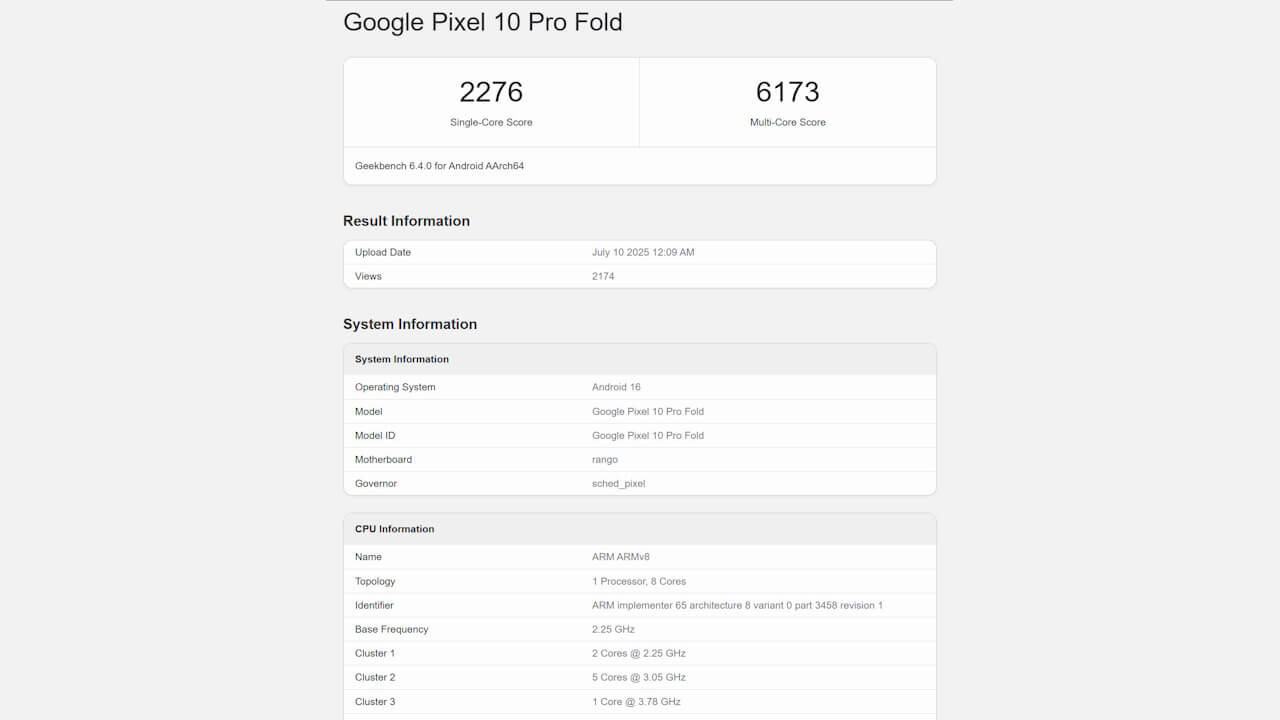1280x720 pixels.
Task: Select the Views row showing 2174
Action: (x=640, y=276)
